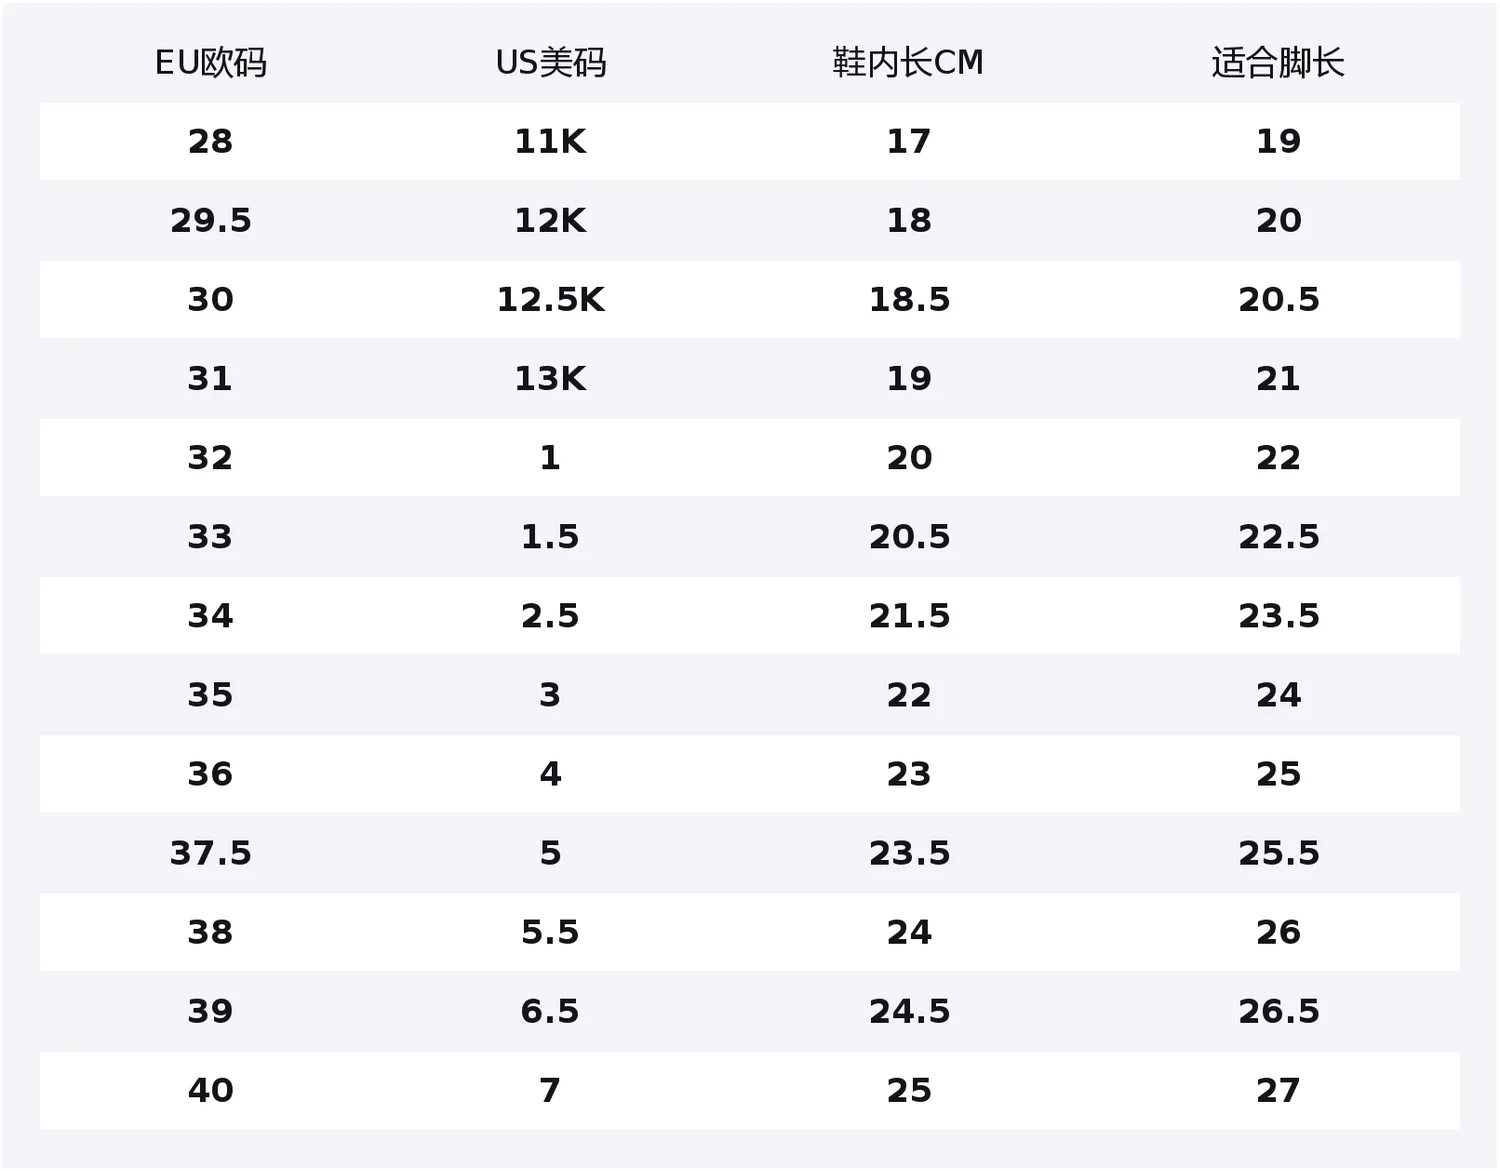This screenshot has width=1500, height=1171.
Task: Select EU size 35 cell
Action: click(x=211, y=695)
